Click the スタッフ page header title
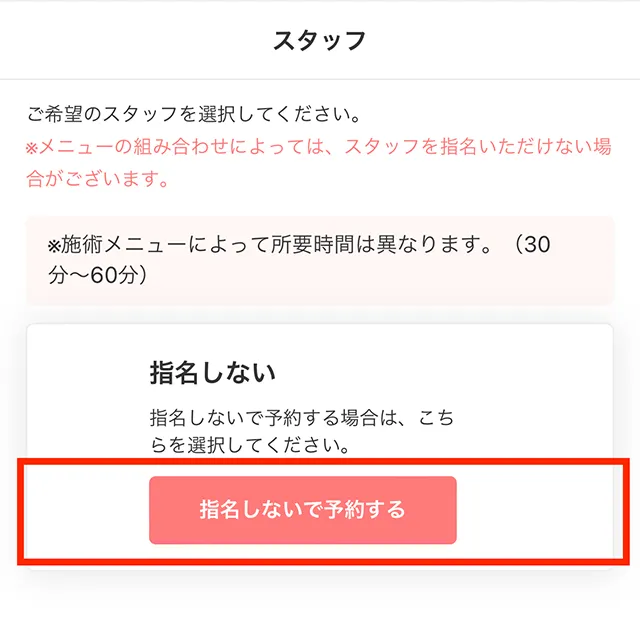 pos(319,41)
